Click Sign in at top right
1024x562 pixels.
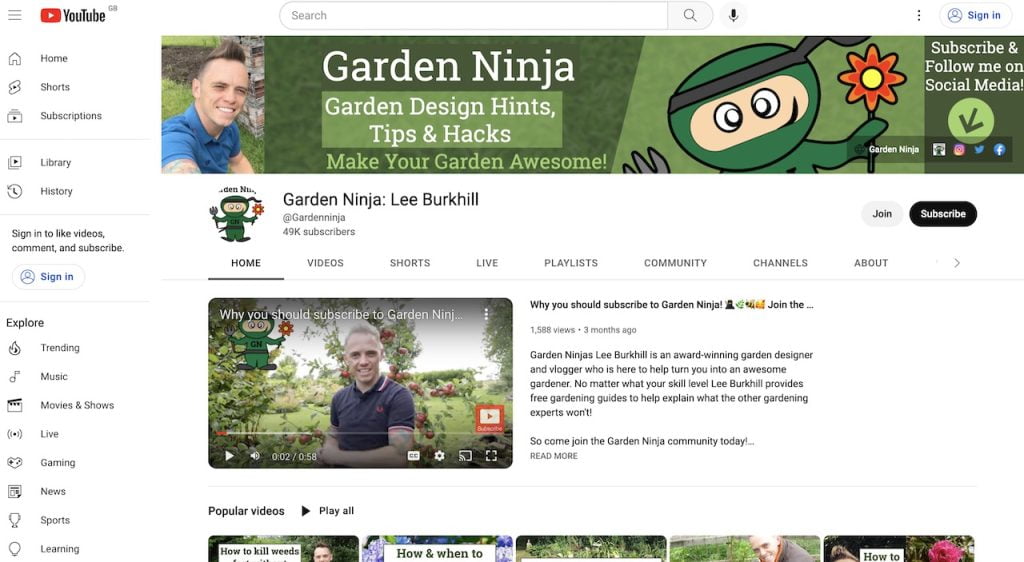coord(974,15)
